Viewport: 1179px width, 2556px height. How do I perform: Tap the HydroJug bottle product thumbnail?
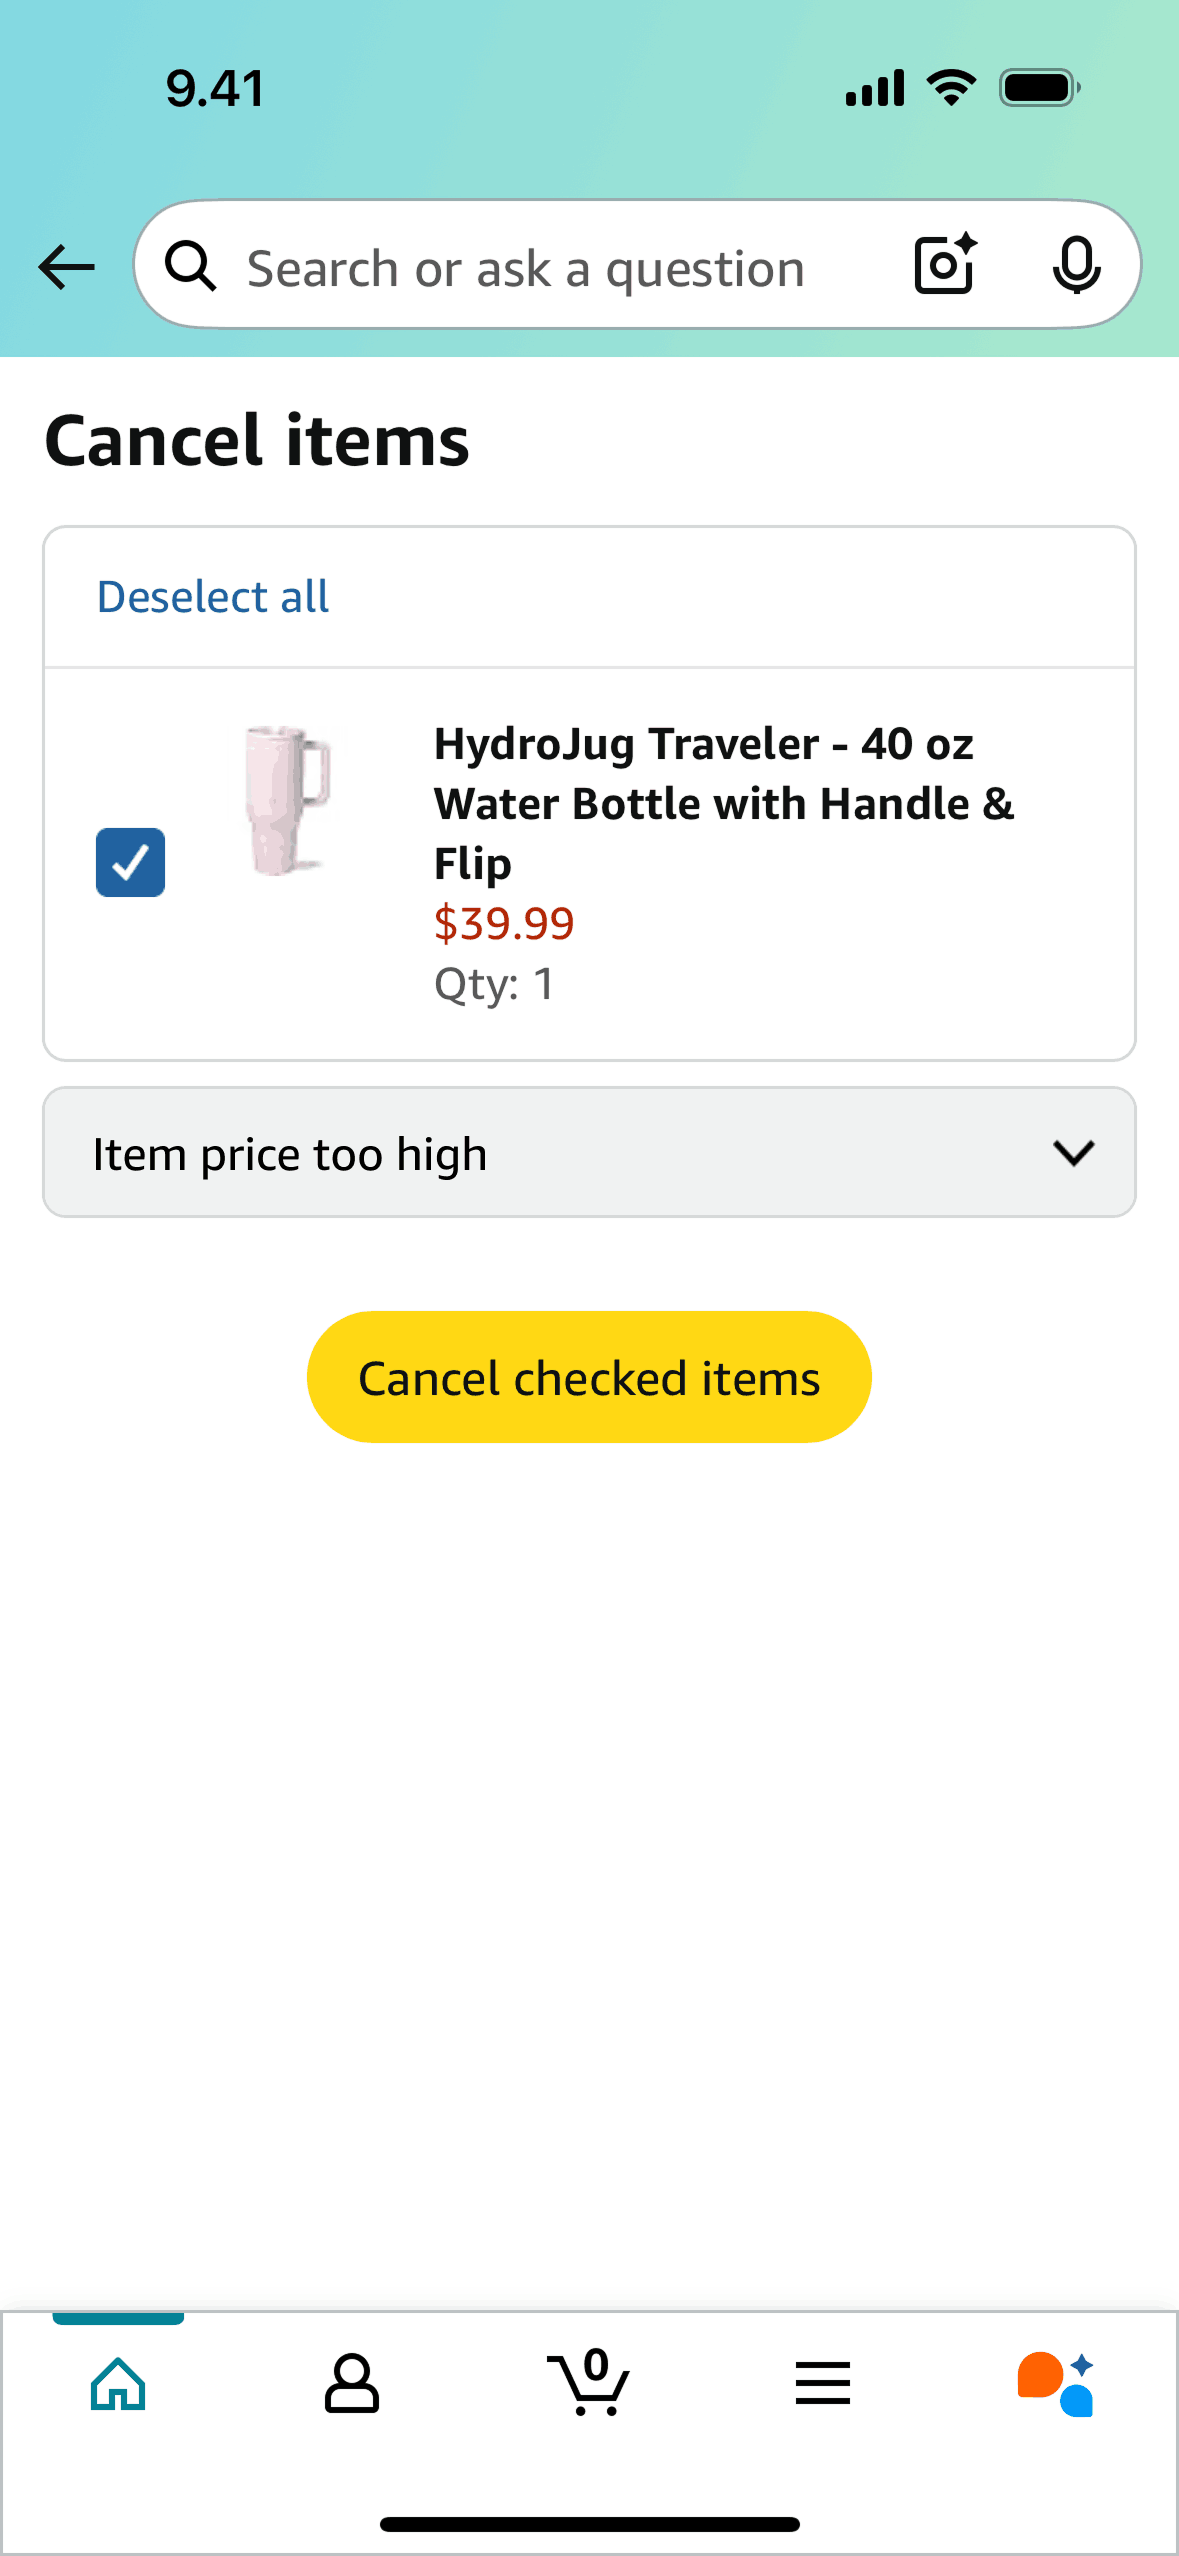click(287, 801)
